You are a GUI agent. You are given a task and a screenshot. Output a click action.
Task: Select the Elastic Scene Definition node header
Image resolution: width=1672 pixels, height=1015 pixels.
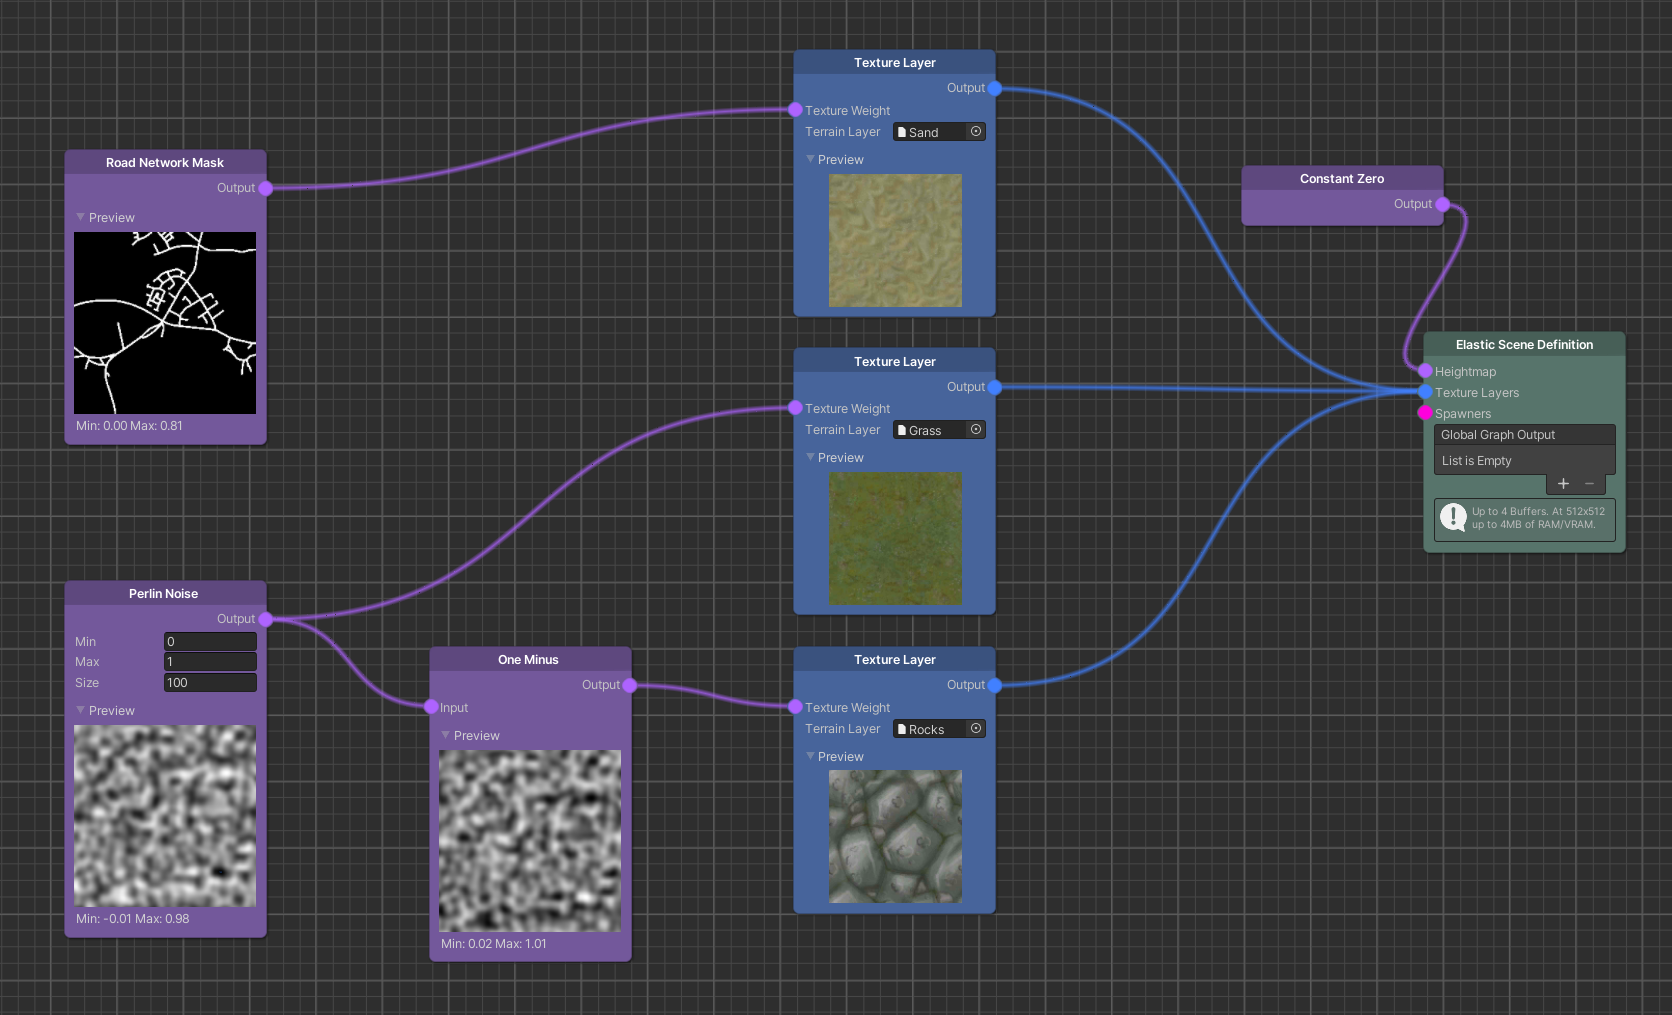pos(1524,345)
